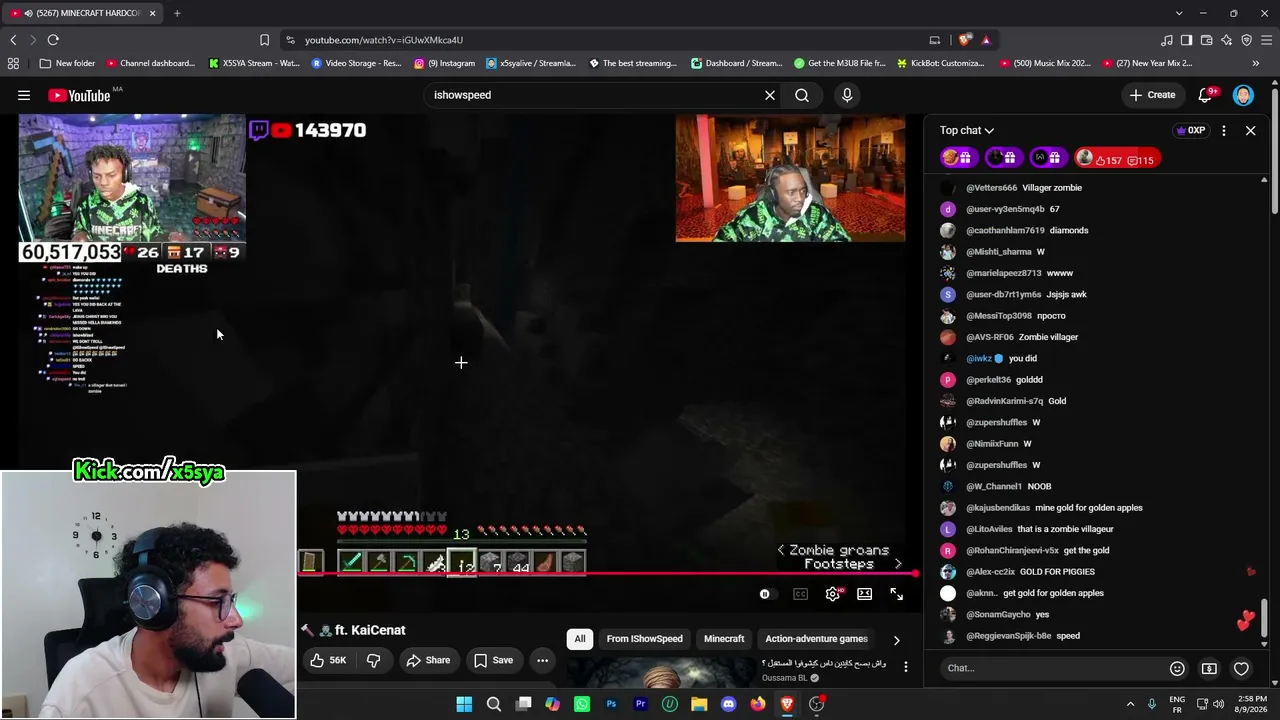Click the address bar URL
1280x720 pixels.
coord(384,40)
